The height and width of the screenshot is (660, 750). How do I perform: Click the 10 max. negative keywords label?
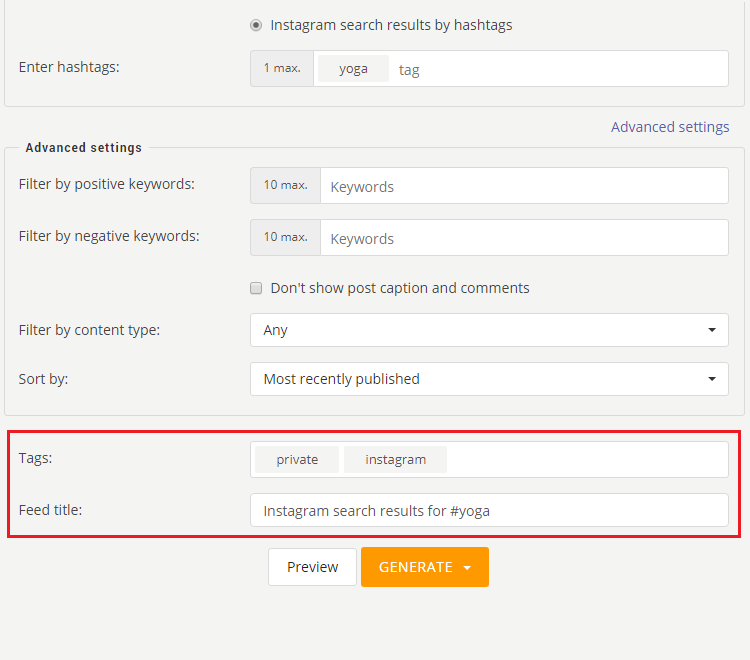[286, 238]
